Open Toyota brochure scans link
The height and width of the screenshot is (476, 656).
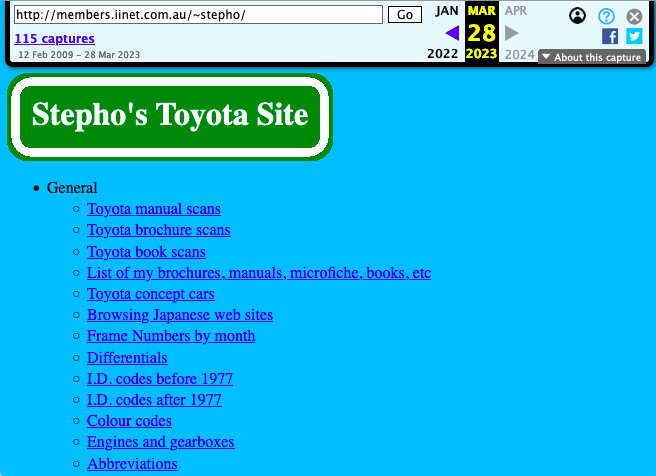click(x=159, y=230)
